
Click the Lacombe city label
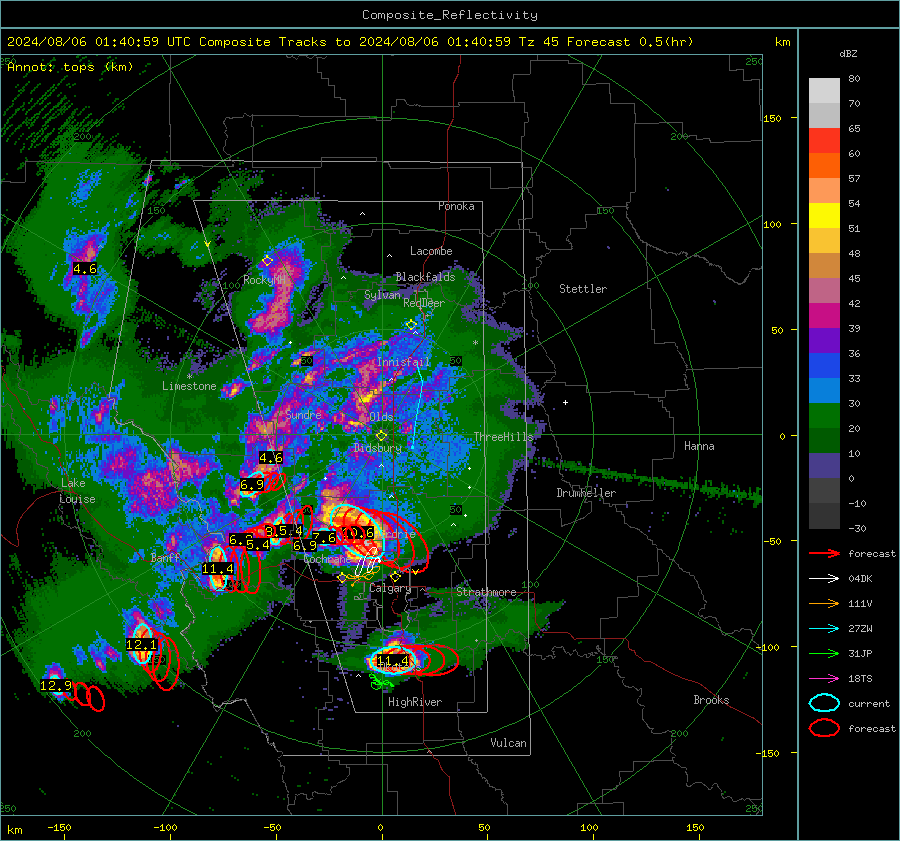coord(431,251)
